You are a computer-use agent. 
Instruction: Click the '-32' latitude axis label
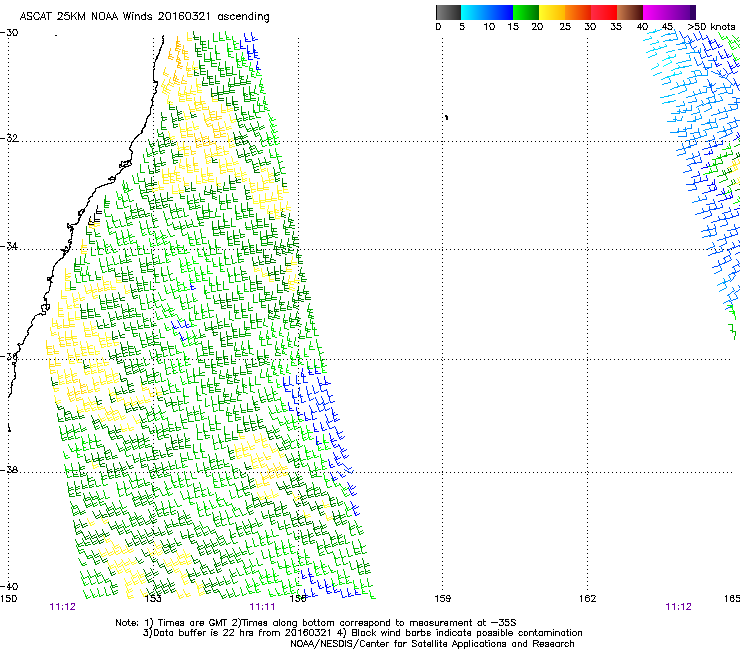(x=9, y=138)
